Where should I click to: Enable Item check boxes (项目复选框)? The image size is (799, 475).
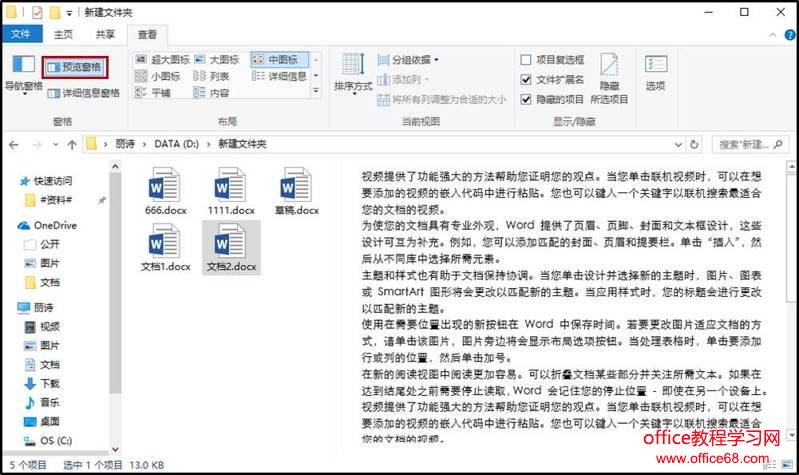click(553, 60)
